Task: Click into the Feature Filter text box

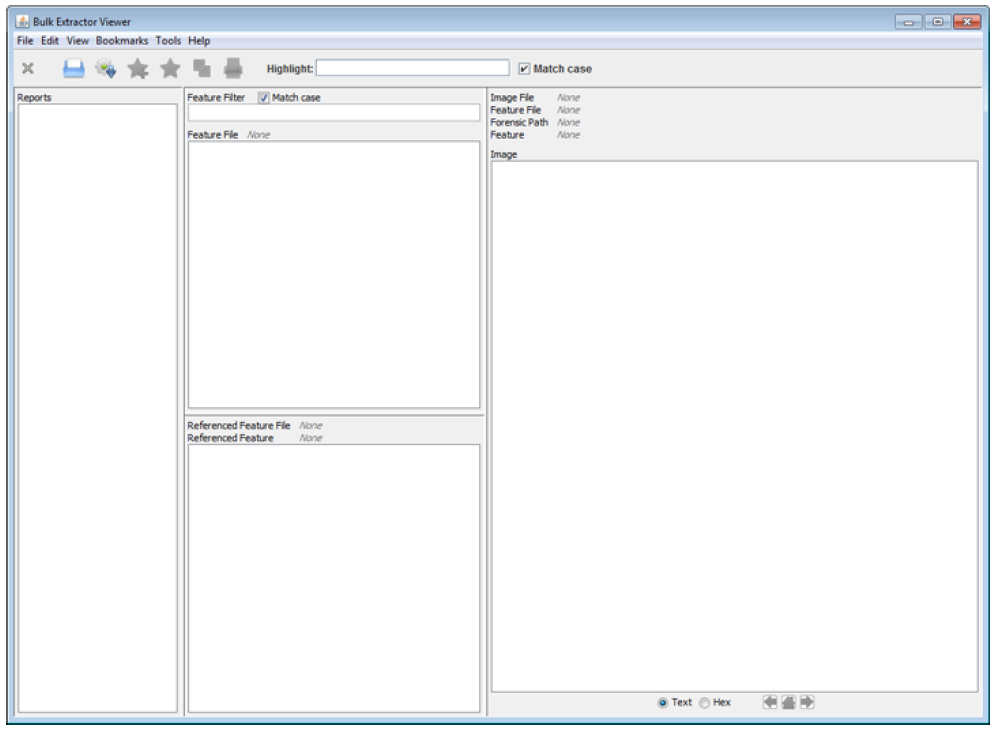Action: click(333, 113)
